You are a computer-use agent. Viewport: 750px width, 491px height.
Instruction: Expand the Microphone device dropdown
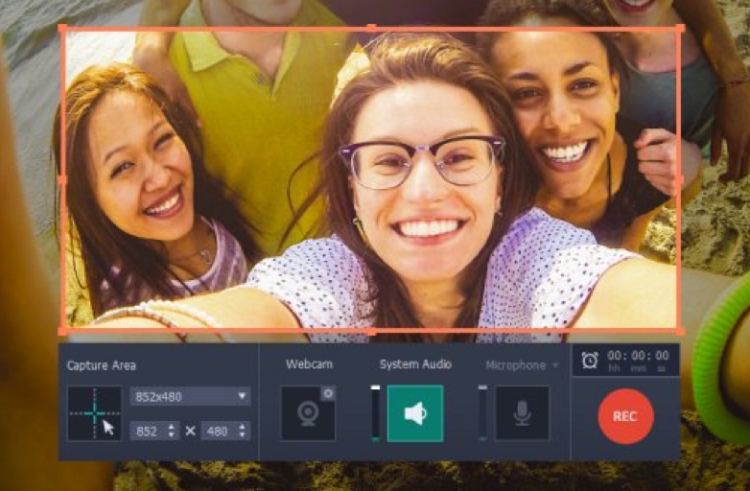(x=555, y=365)
